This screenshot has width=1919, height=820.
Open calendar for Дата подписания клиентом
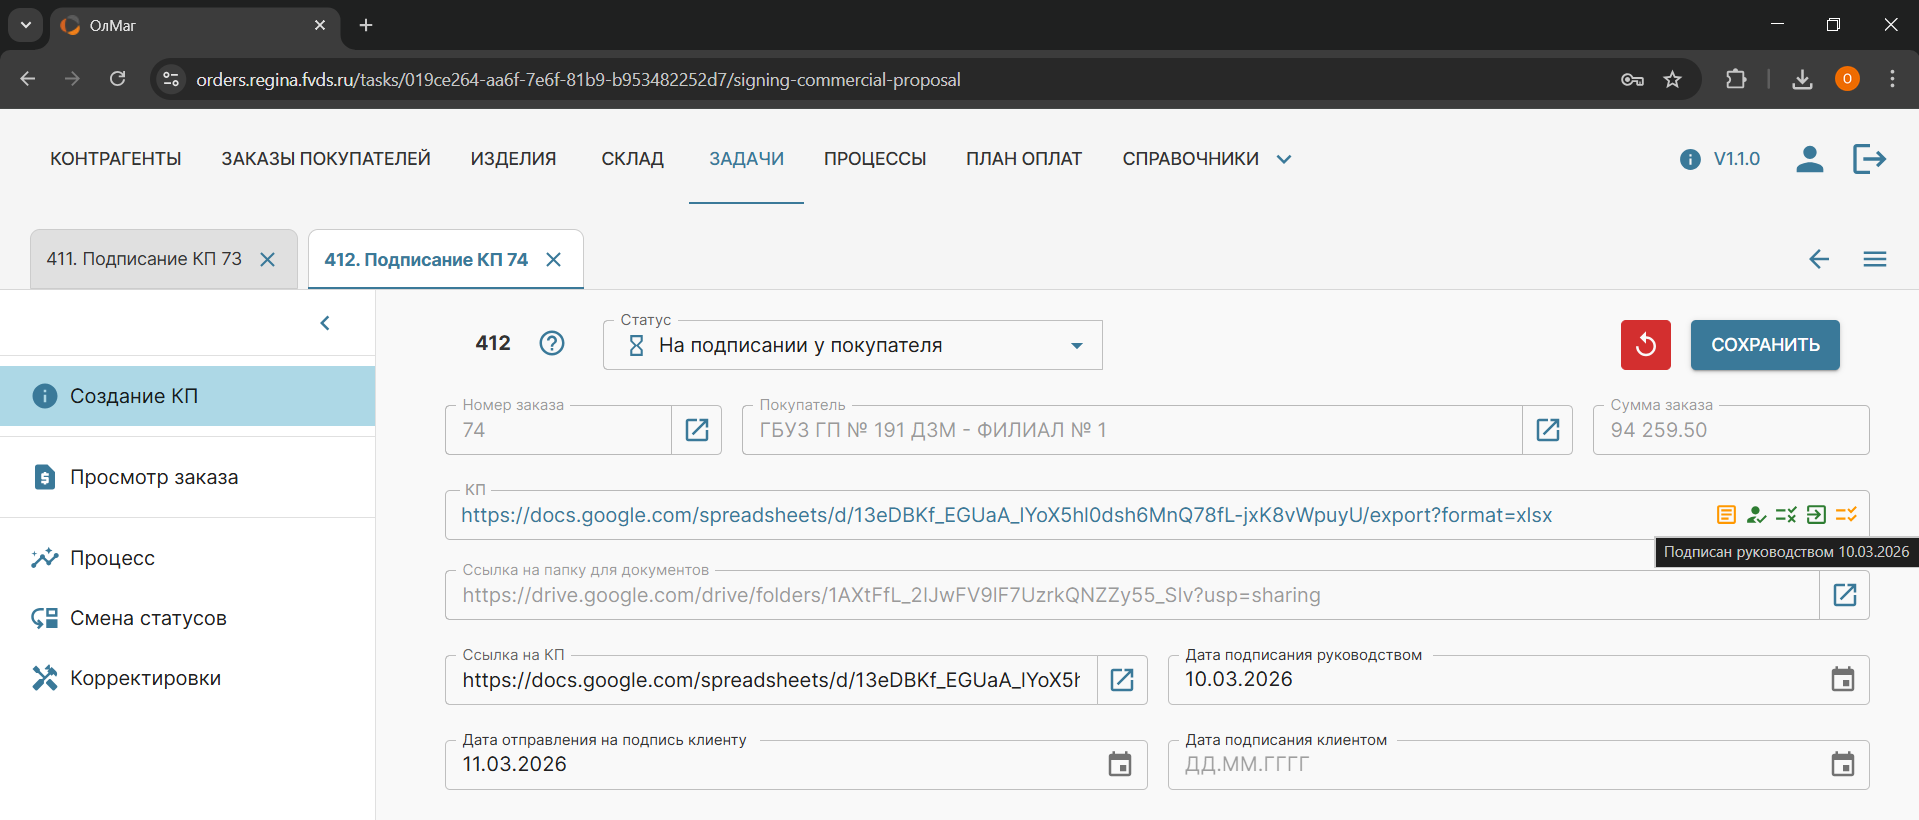pos(1842,765)
